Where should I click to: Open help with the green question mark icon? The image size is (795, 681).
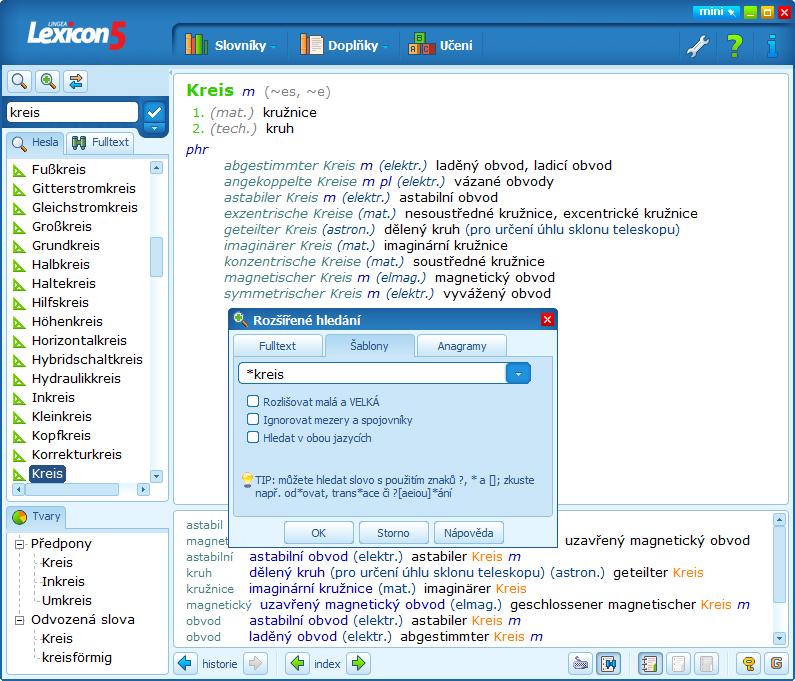click(735, 46)
